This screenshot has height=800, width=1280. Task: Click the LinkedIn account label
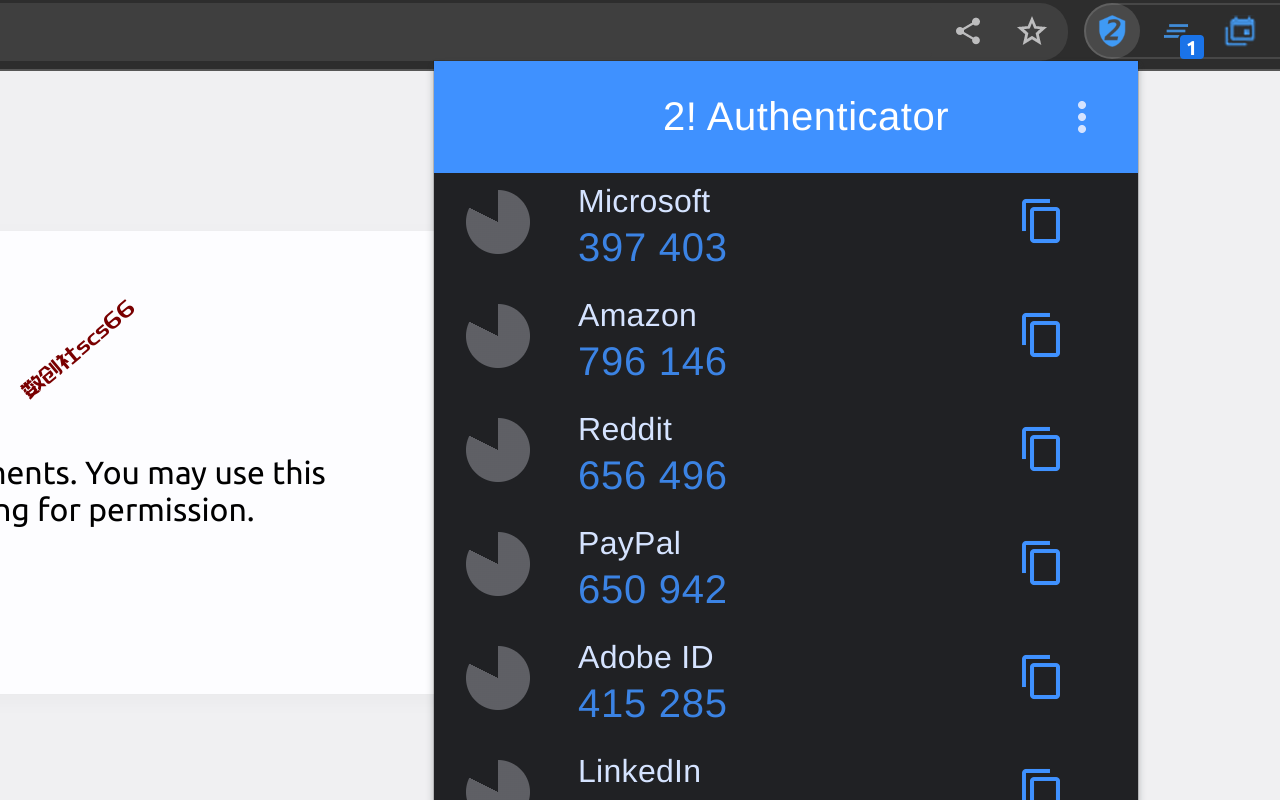pos(639,771)
